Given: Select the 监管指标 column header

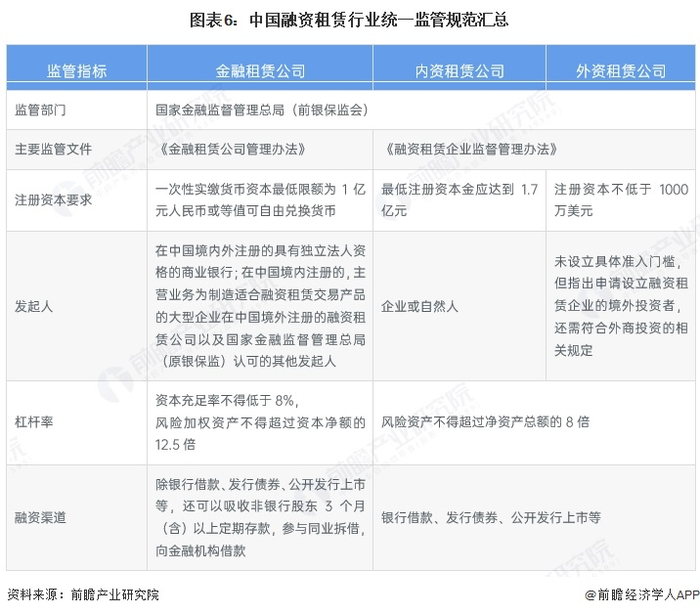Looking at the screenshot, I should [x=77, y=71].
